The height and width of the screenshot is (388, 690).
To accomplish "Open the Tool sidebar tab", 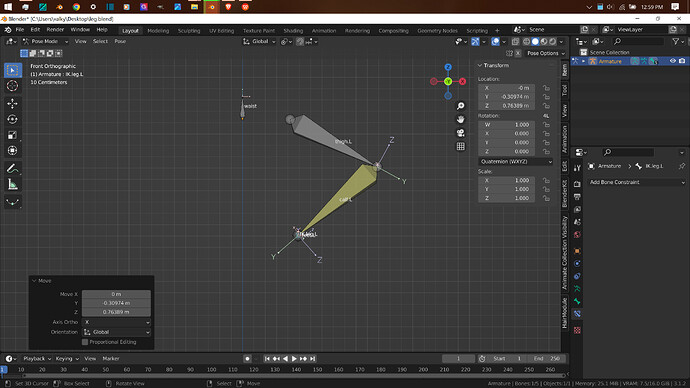I will click(x=565, y=90).
